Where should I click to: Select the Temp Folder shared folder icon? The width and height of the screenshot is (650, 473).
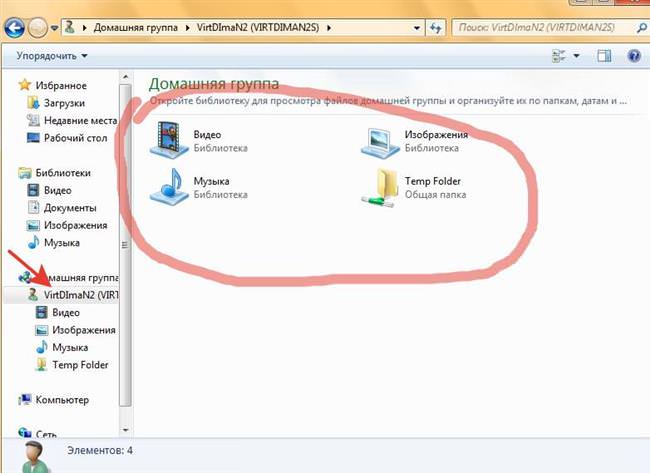coord(379,187)
